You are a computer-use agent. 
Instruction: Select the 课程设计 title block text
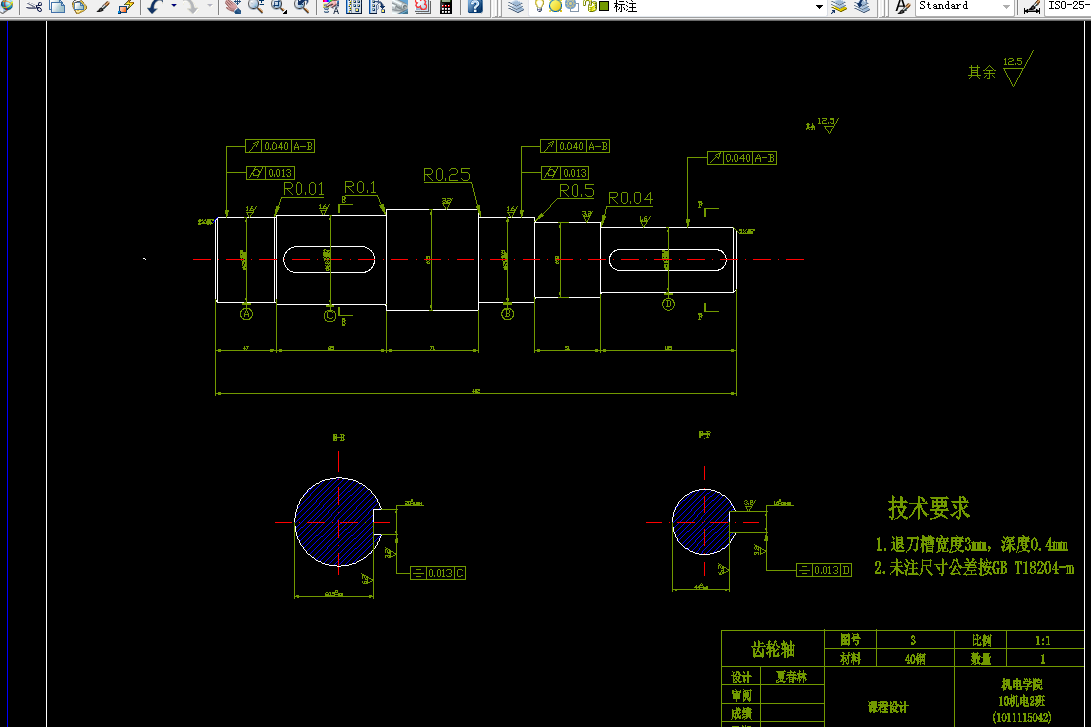888,707
